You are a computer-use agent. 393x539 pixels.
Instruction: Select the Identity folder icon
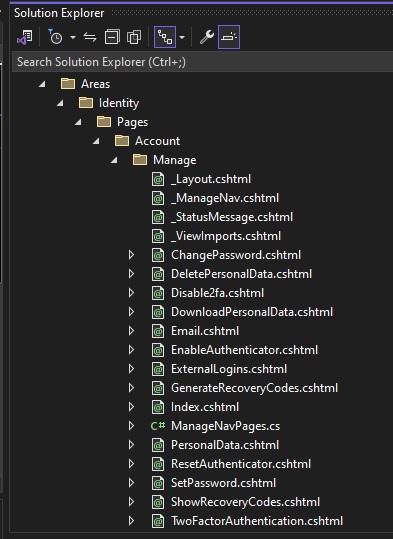(x=86, y=102)
